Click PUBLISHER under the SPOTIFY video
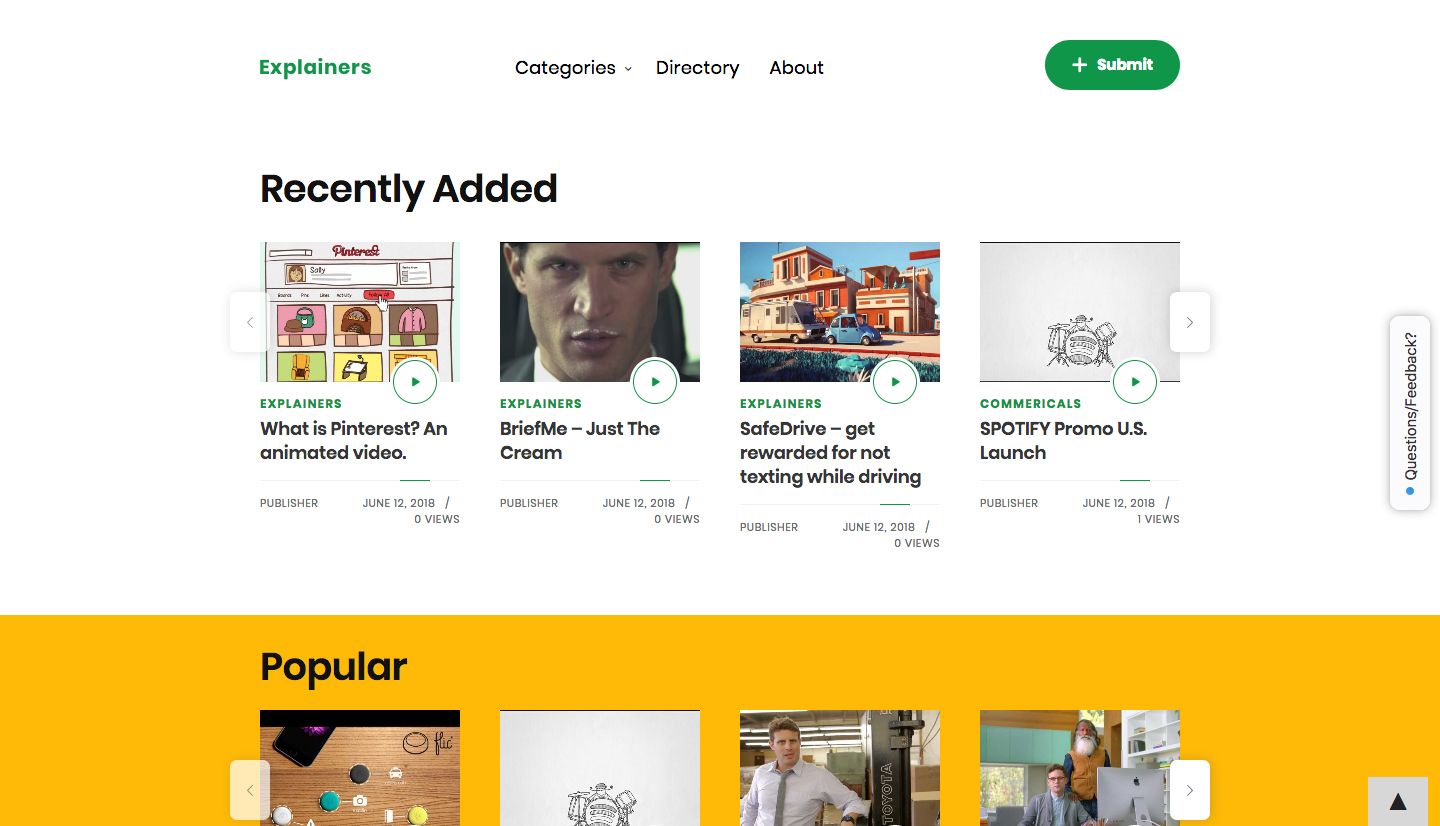The height and width of the screenshot is (826, 1440). coord(1009,503)
